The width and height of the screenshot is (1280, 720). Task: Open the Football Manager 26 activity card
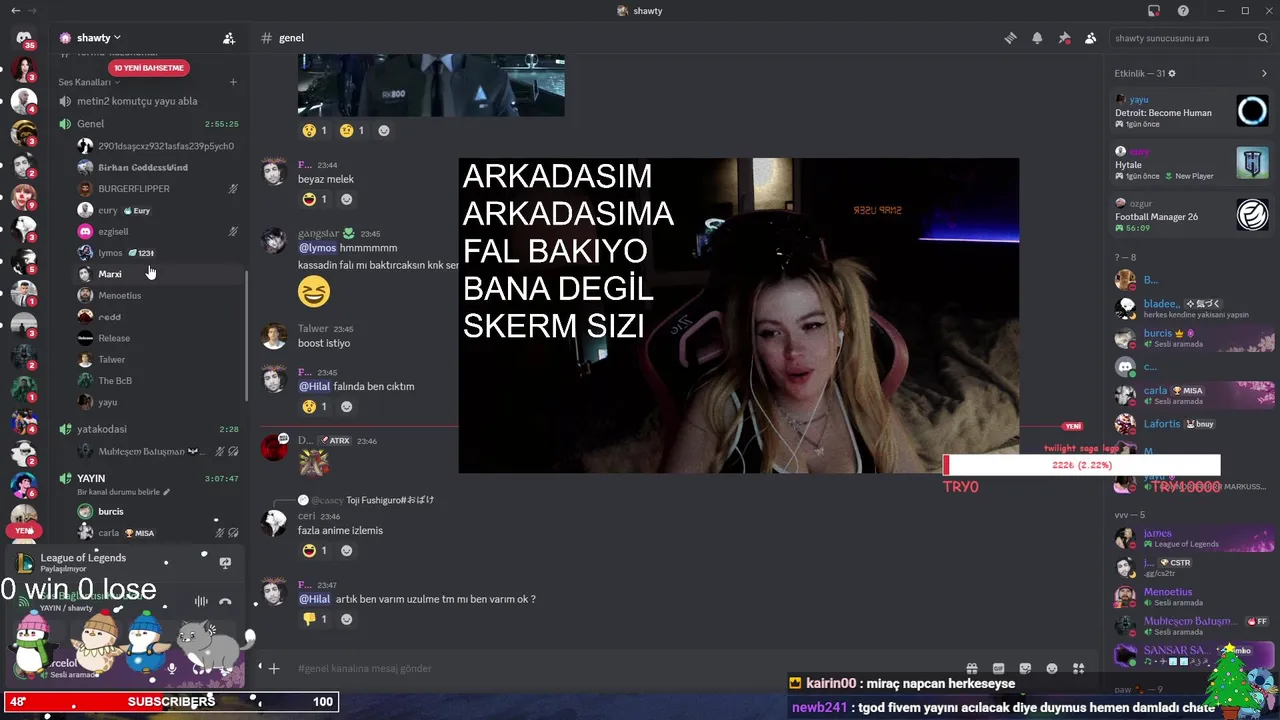tap(1192, 215)
